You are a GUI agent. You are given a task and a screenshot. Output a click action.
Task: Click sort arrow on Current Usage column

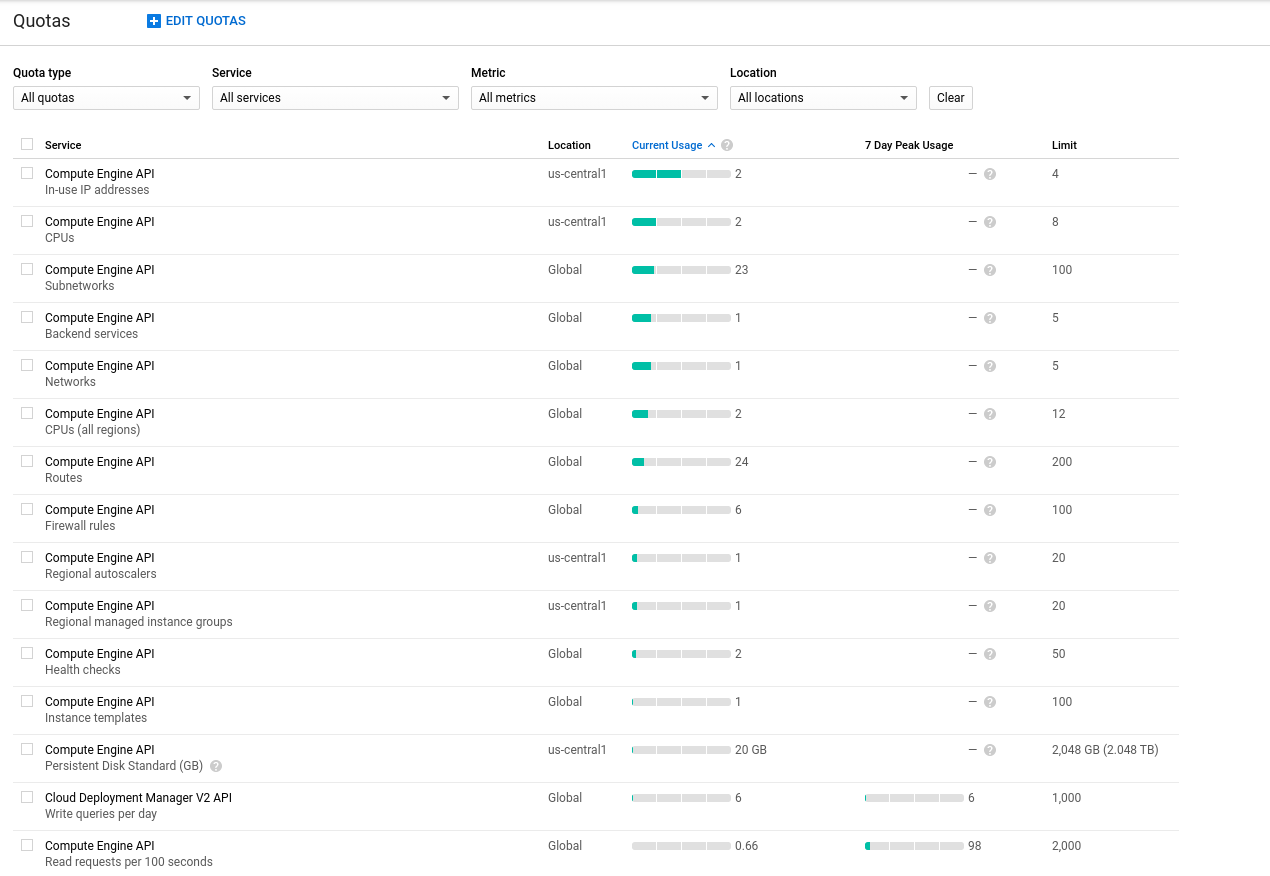pyautogui.click(x=711, y=145)
